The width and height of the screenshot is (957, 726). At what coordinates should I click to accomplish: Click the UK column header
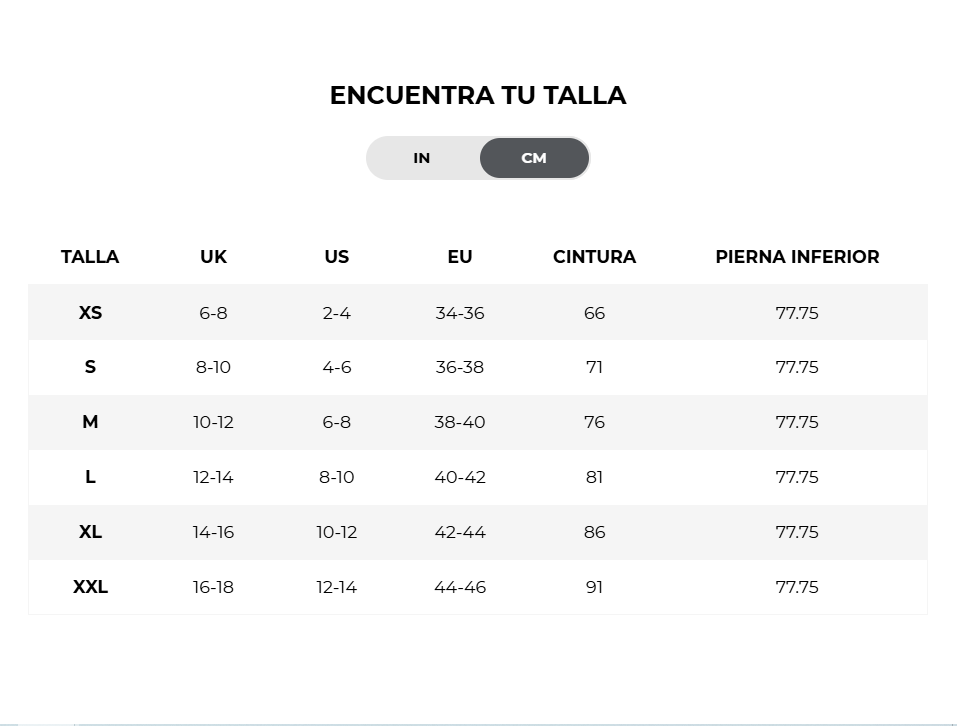[213, 257]
